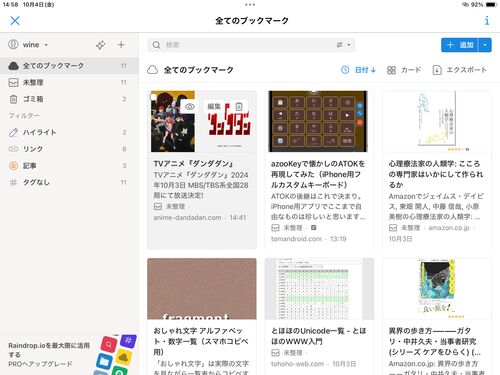This screenshot has height=375, width=500.
Task: Click the sparkle AI suggestions icon
Action: pyautogui.click(x=101, y=45)
